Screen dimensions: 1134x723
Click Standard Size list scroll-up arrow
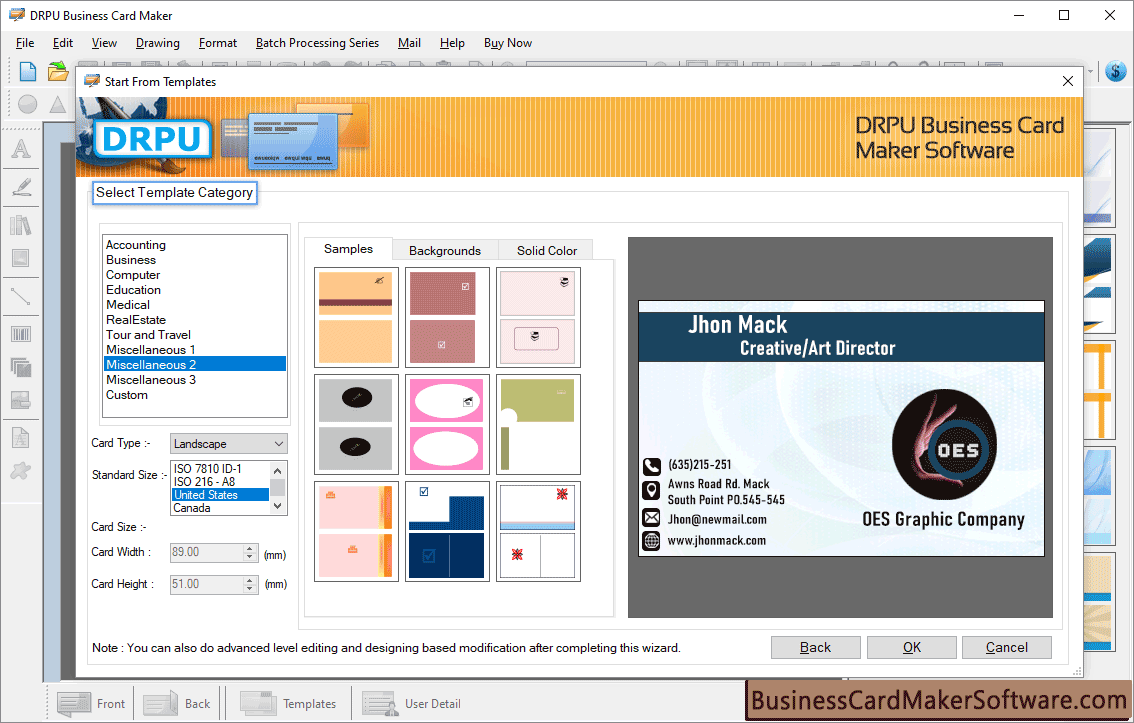[278, 470]
